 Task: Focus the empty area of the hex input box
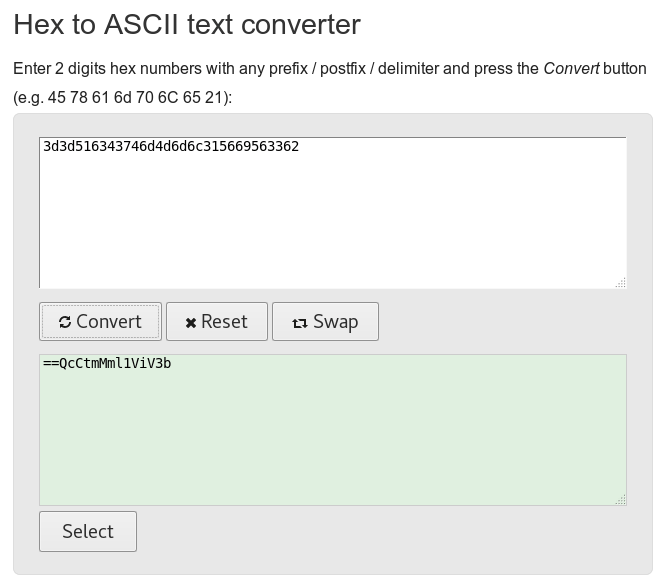tap(332, 220)
